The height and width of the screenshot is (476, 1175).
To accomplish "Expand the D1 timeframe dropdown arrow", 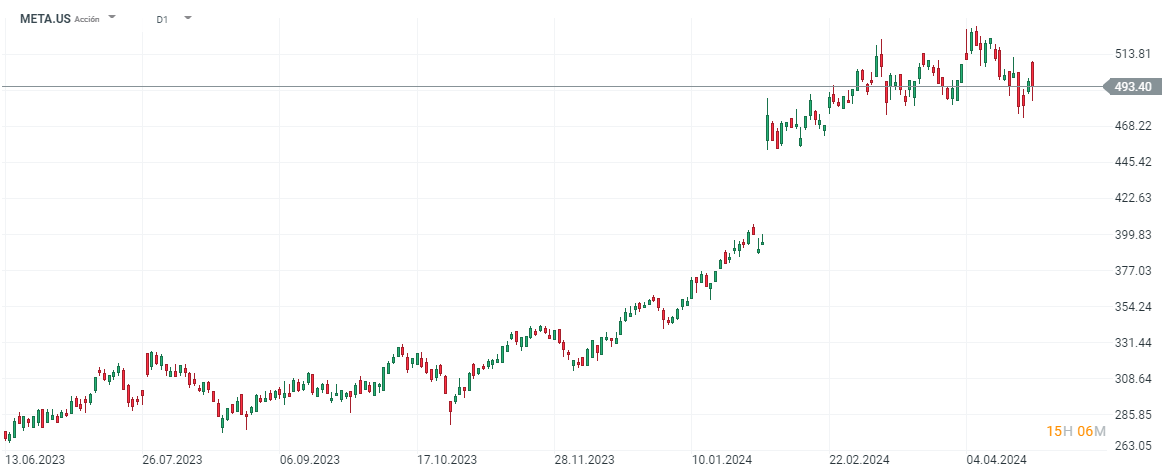I will 188,18.
